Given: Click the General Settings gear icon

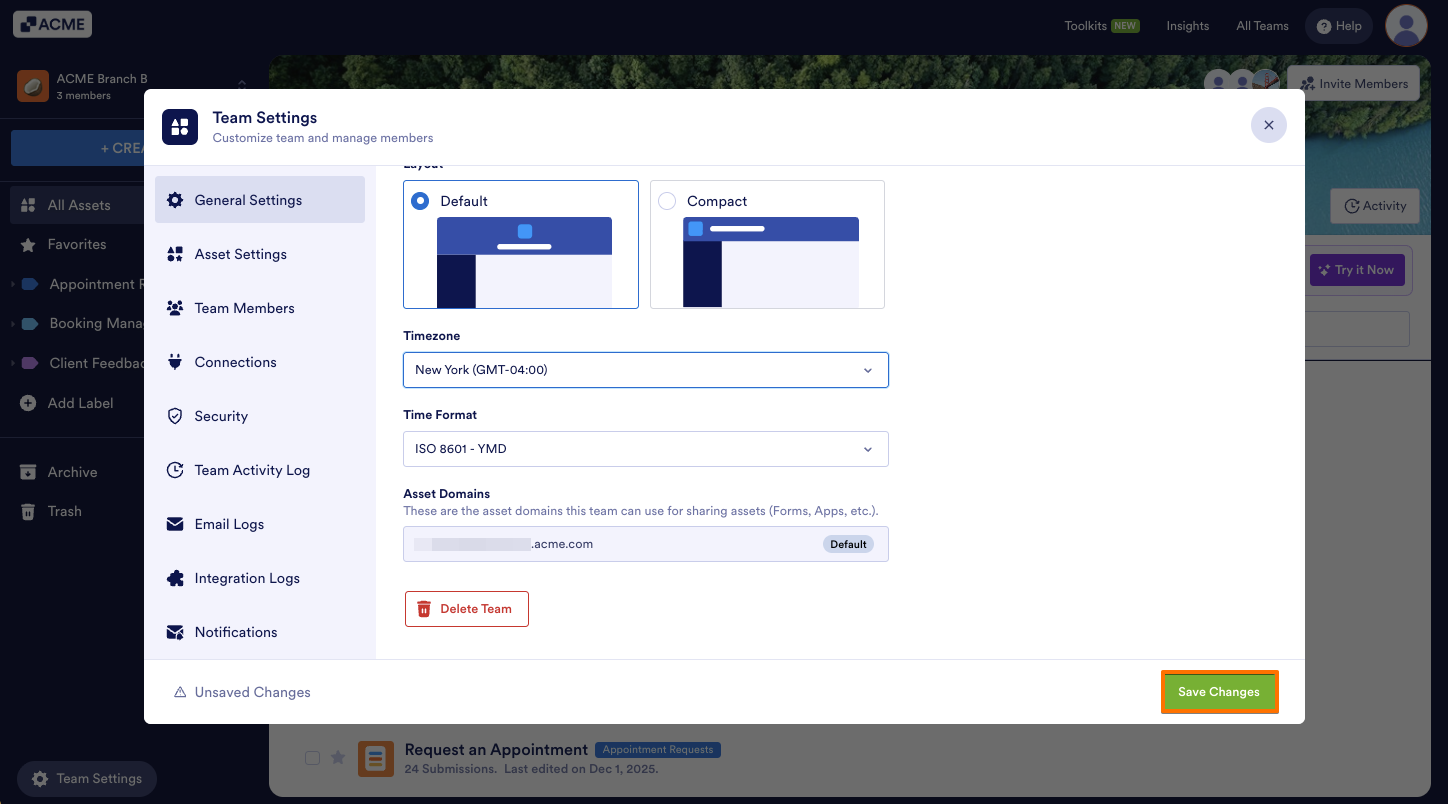Looking at the screenshot, I should (x=175, y=200).
